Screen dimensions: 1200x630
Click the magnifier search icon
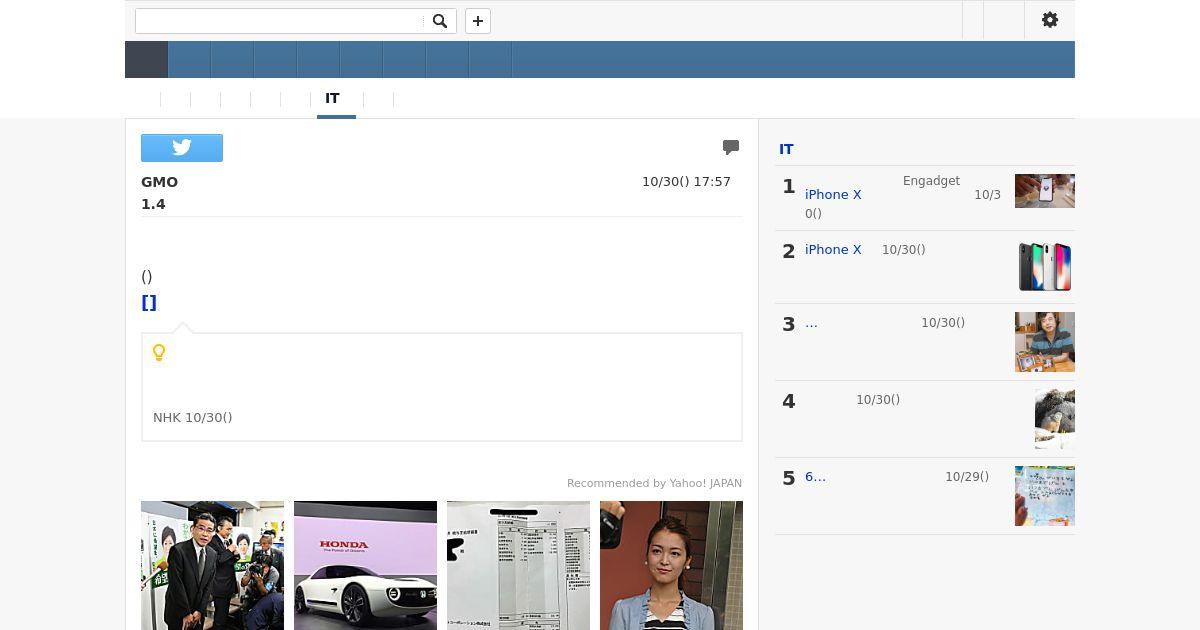point(439,21)
